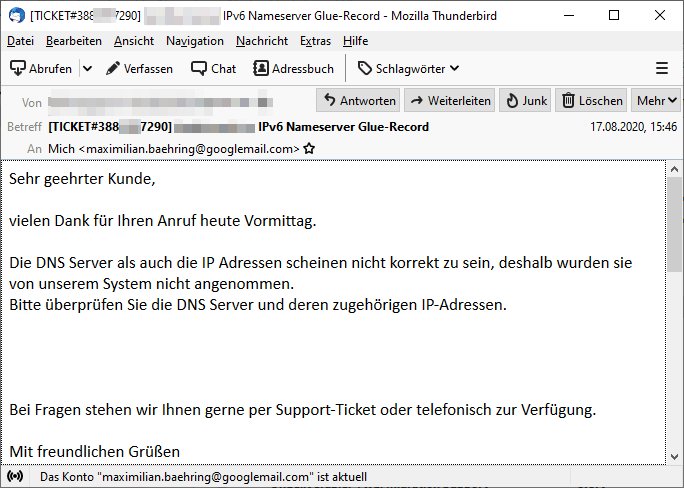This screenshot has width=684, height=488.
Task: Star the recipient contact in An field
Action: [310, 148]
